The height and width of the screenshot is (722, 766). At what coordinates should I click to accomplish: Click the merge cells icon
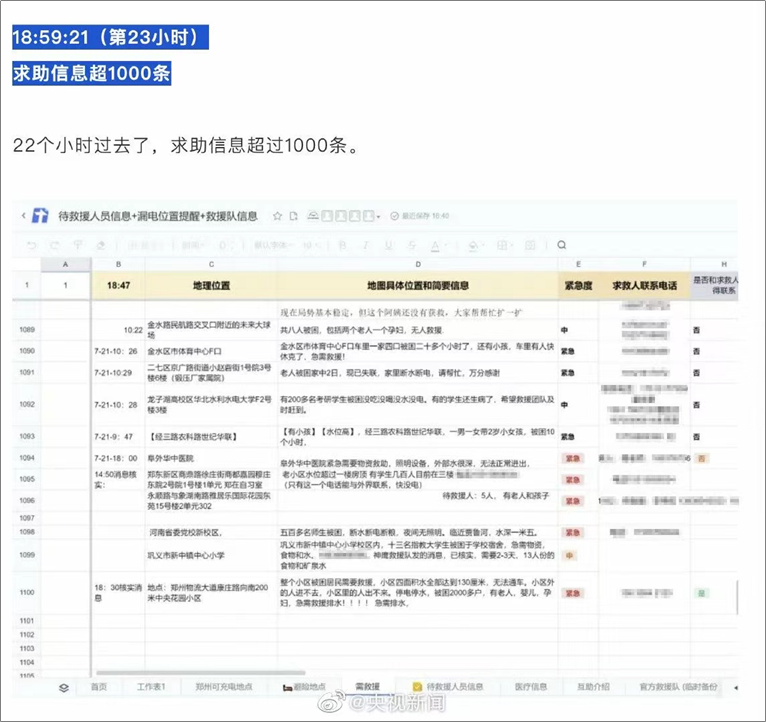point(530,245)
